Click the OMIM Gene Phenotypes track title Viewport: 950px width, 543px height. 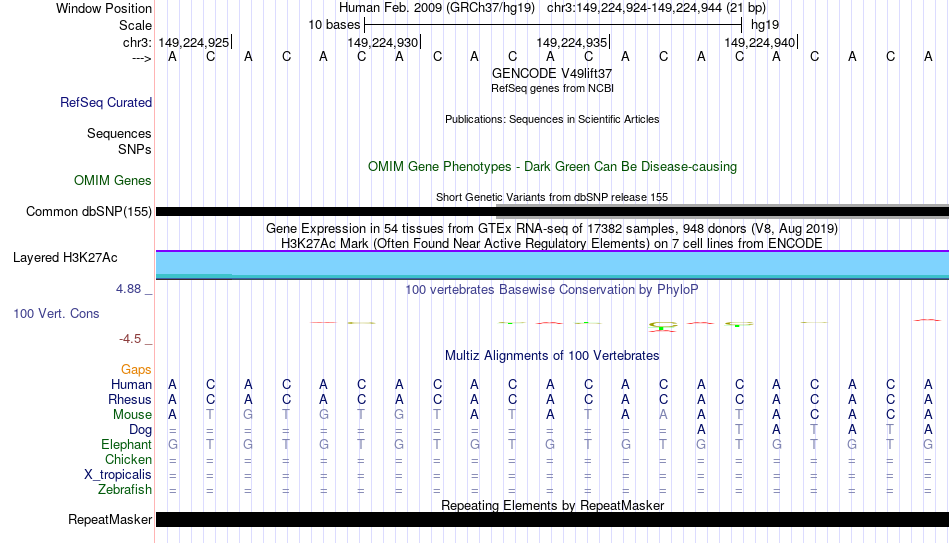[552, 167]
